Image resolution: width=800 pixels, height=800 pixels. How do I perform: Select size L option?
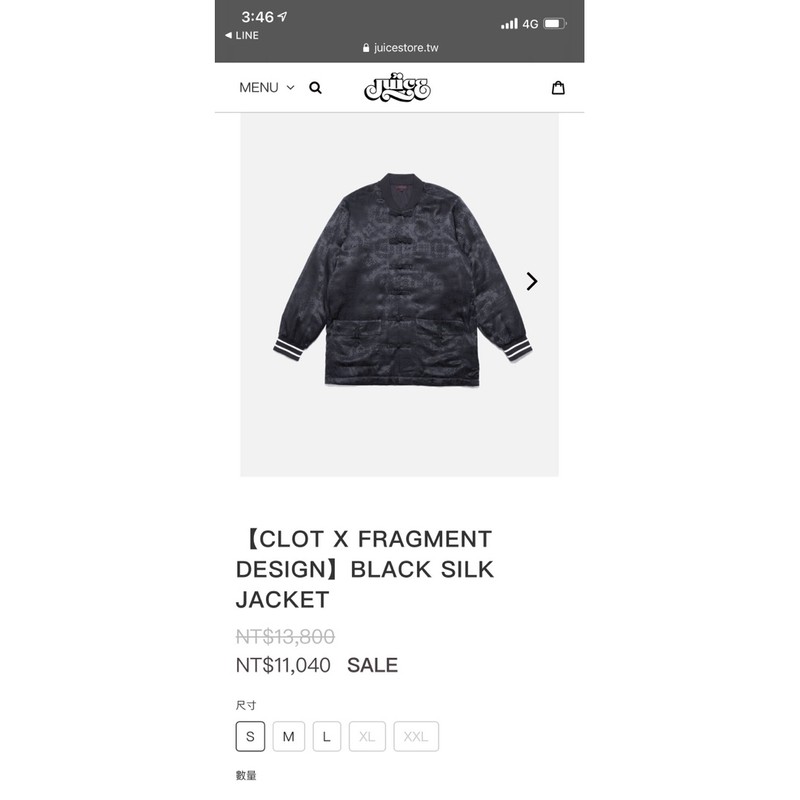click(x=327, y=736)
